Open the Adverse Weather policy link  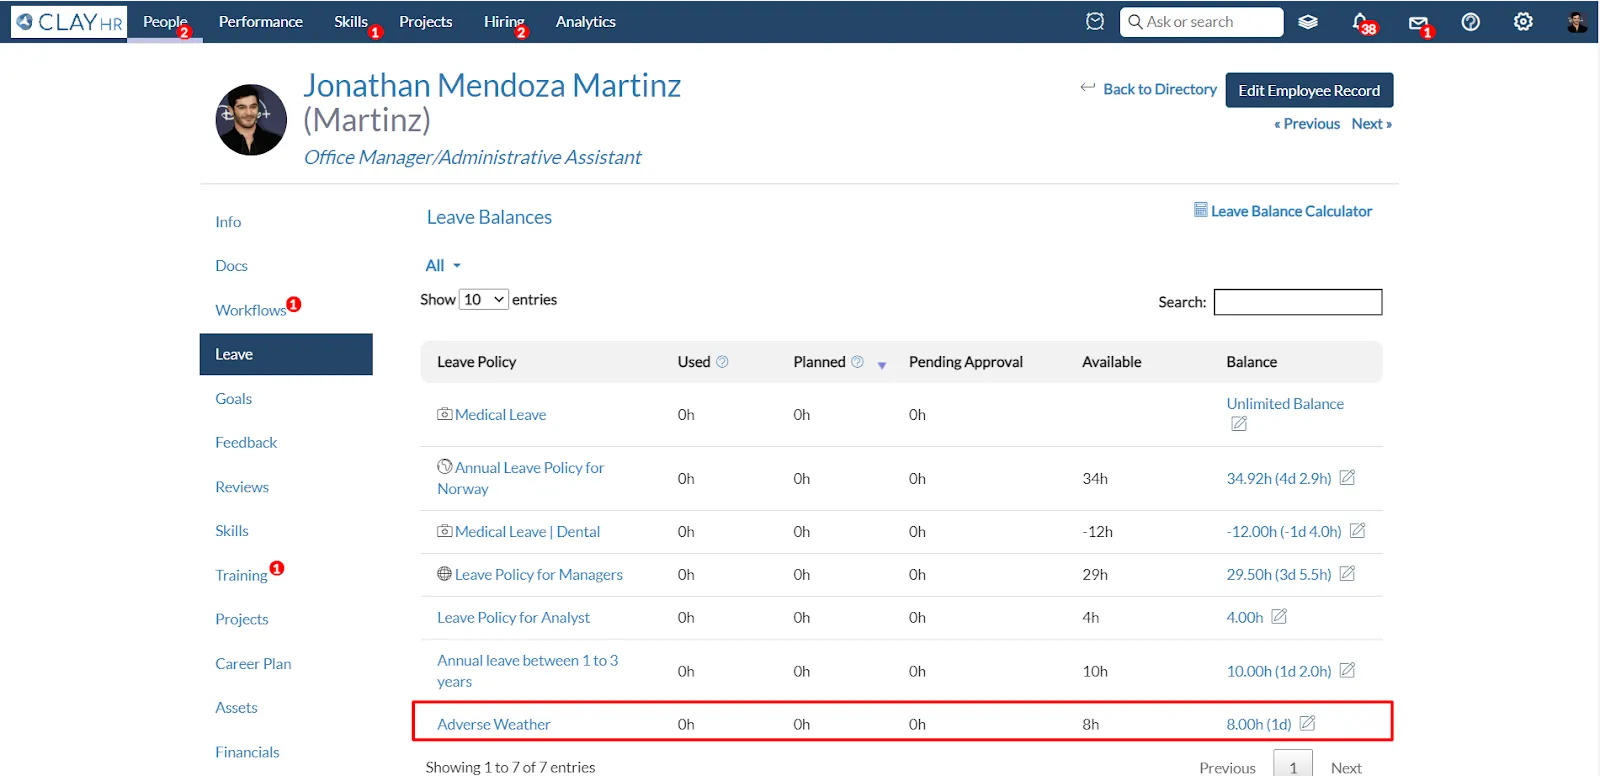coord(494,724)
